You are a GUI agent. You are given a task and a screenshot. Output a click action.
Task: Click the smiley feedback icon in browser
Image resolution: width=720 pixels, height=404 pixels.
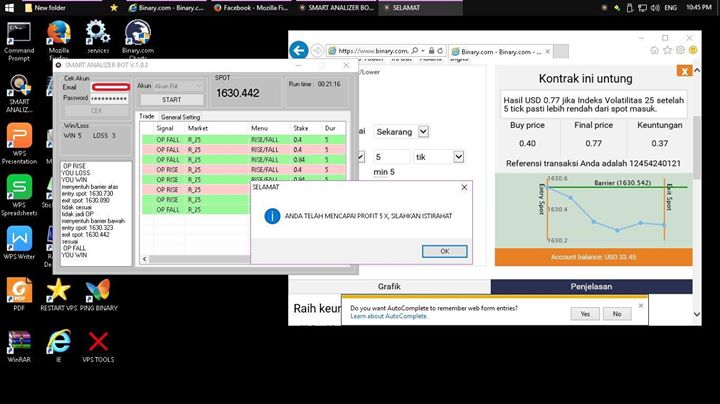click(693, 50)
